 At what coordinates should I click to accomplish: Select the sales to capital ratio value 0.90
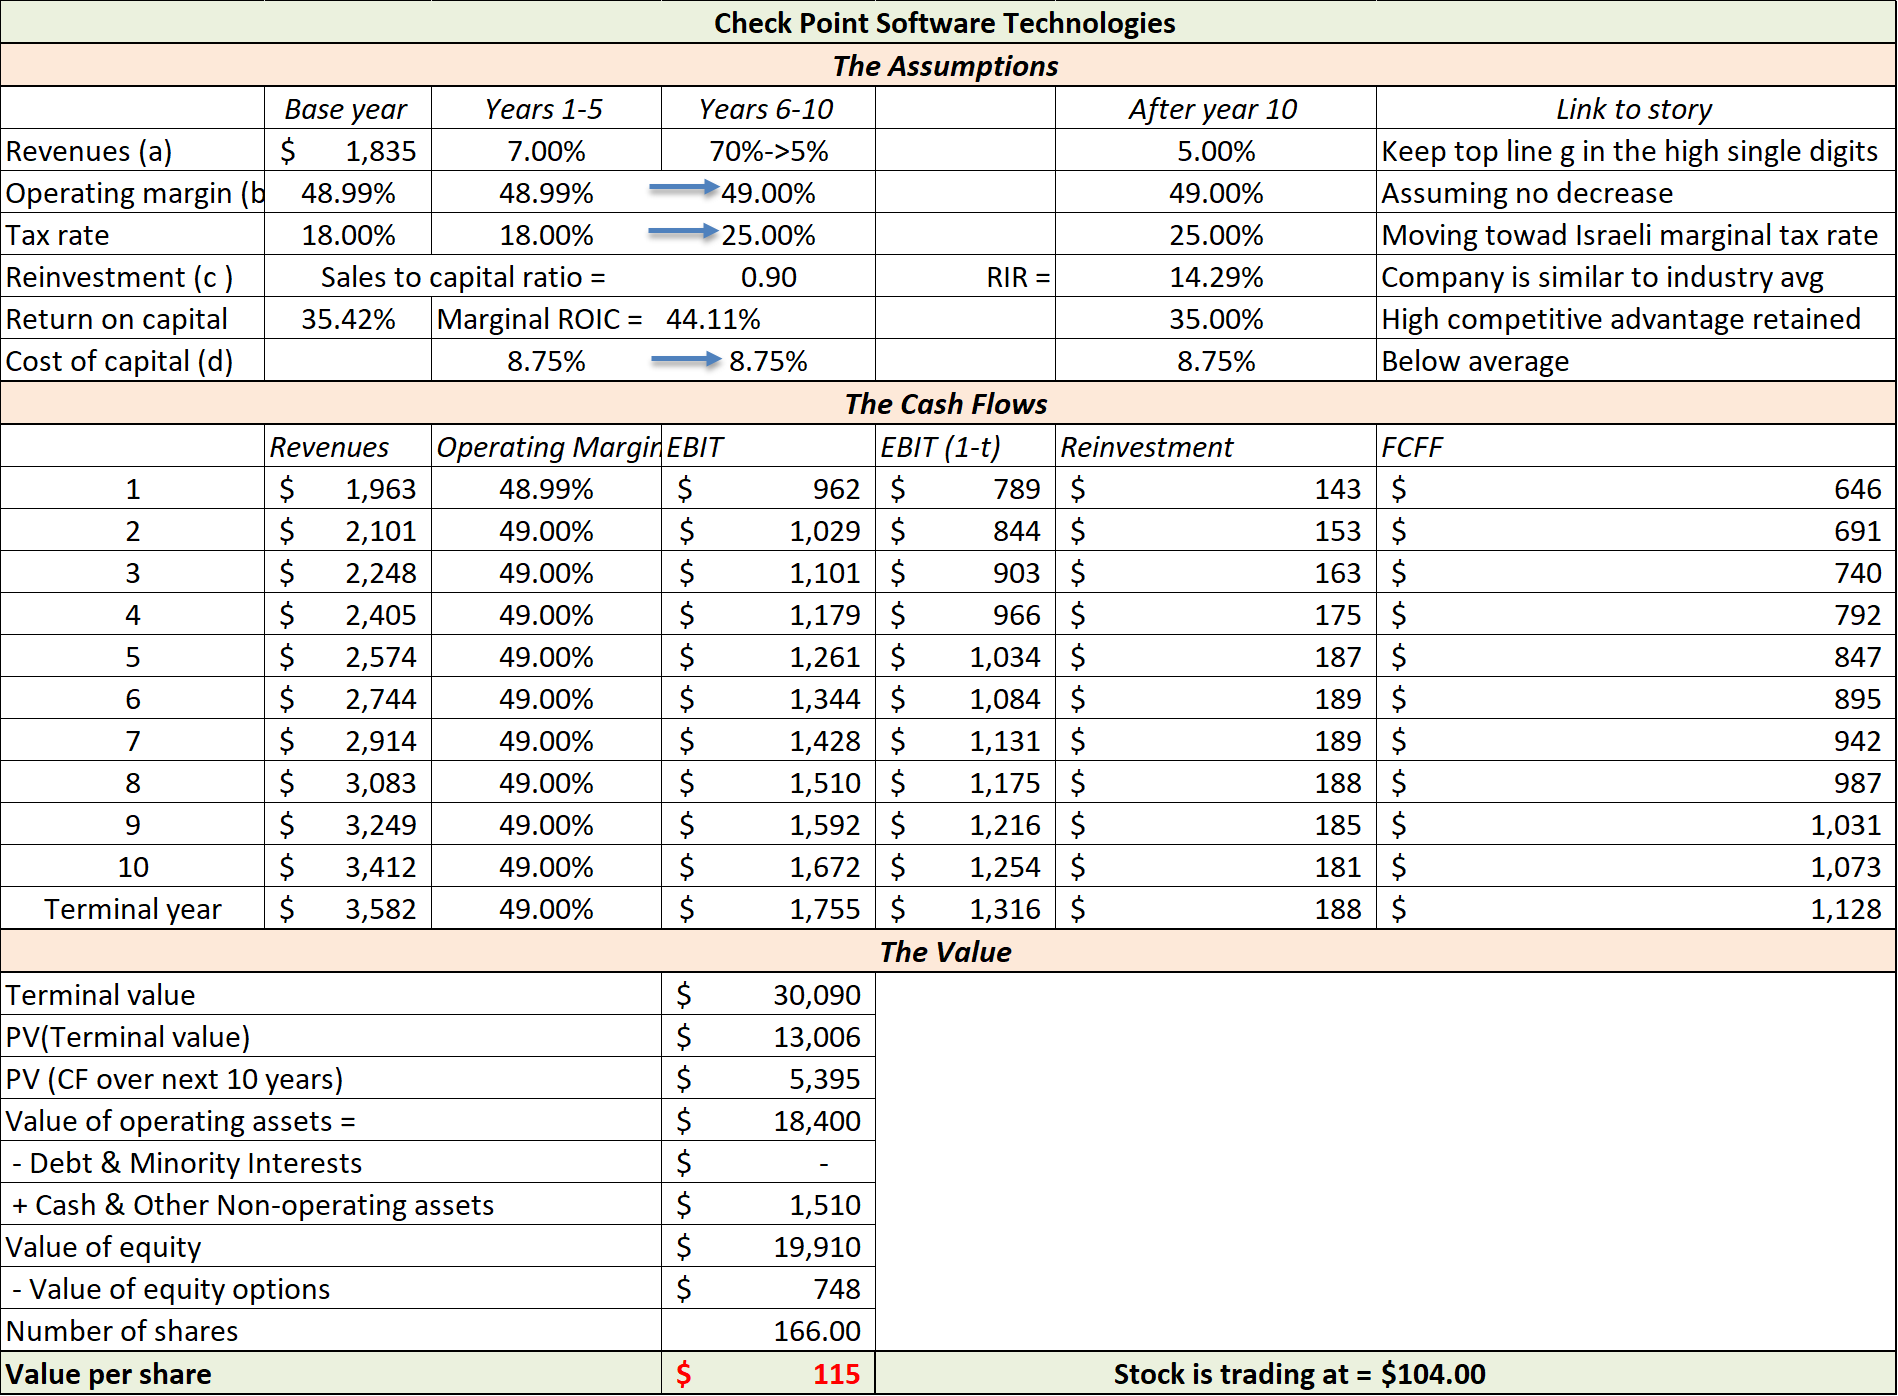point(768,277)
